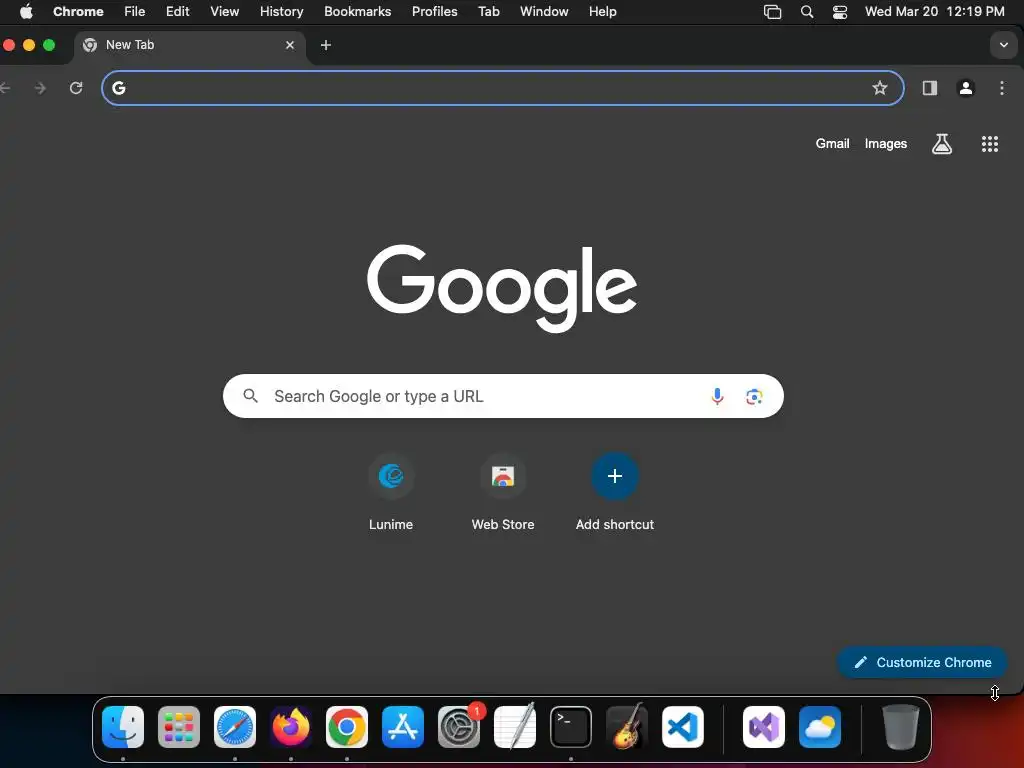Open Visual Studio Code from the Dock

pyautogui.click(x=683, y=727)
